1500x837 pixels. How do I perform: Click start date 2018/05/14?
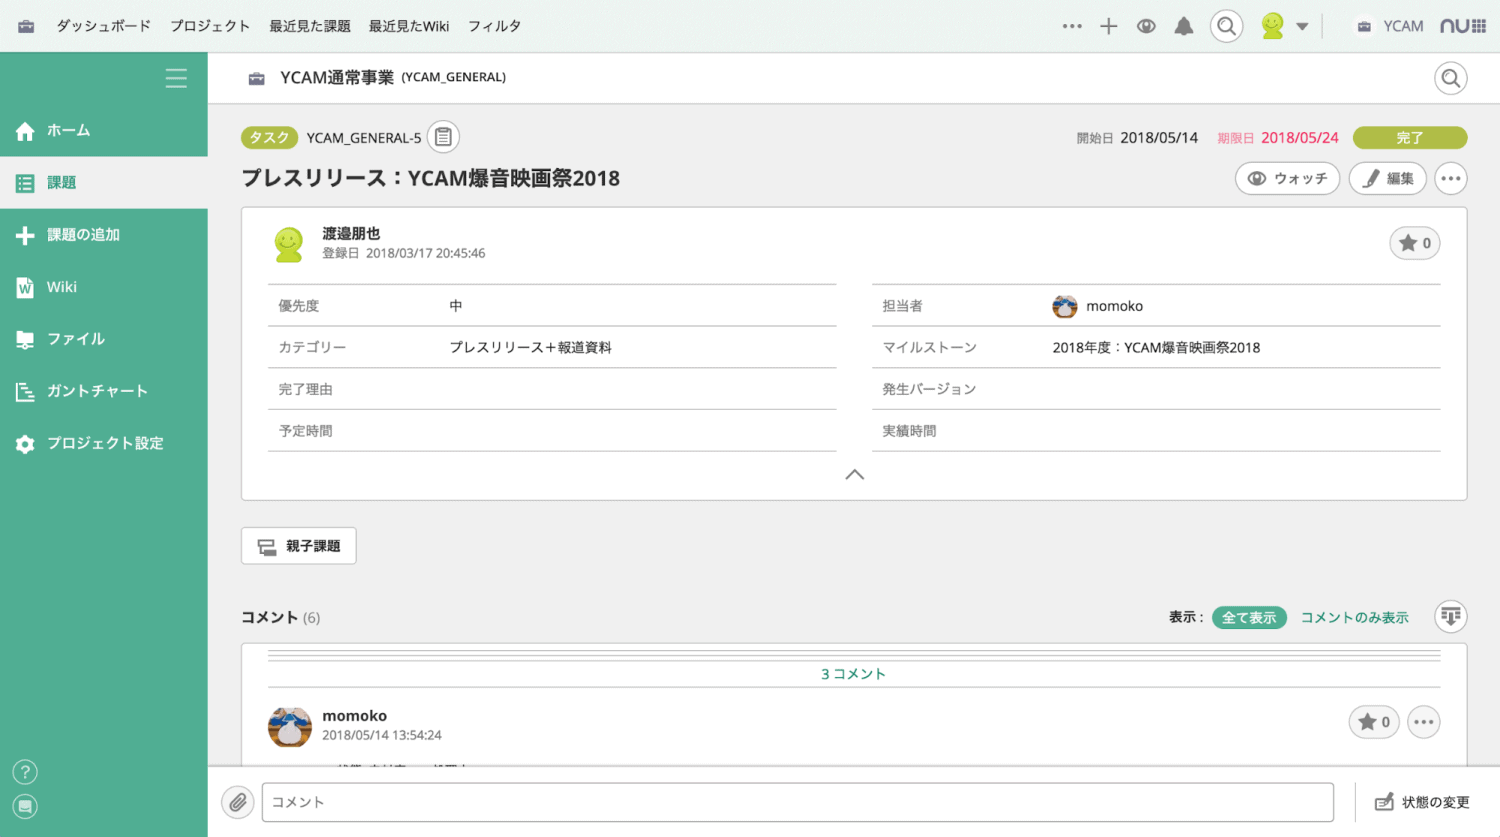(1159, 138)
